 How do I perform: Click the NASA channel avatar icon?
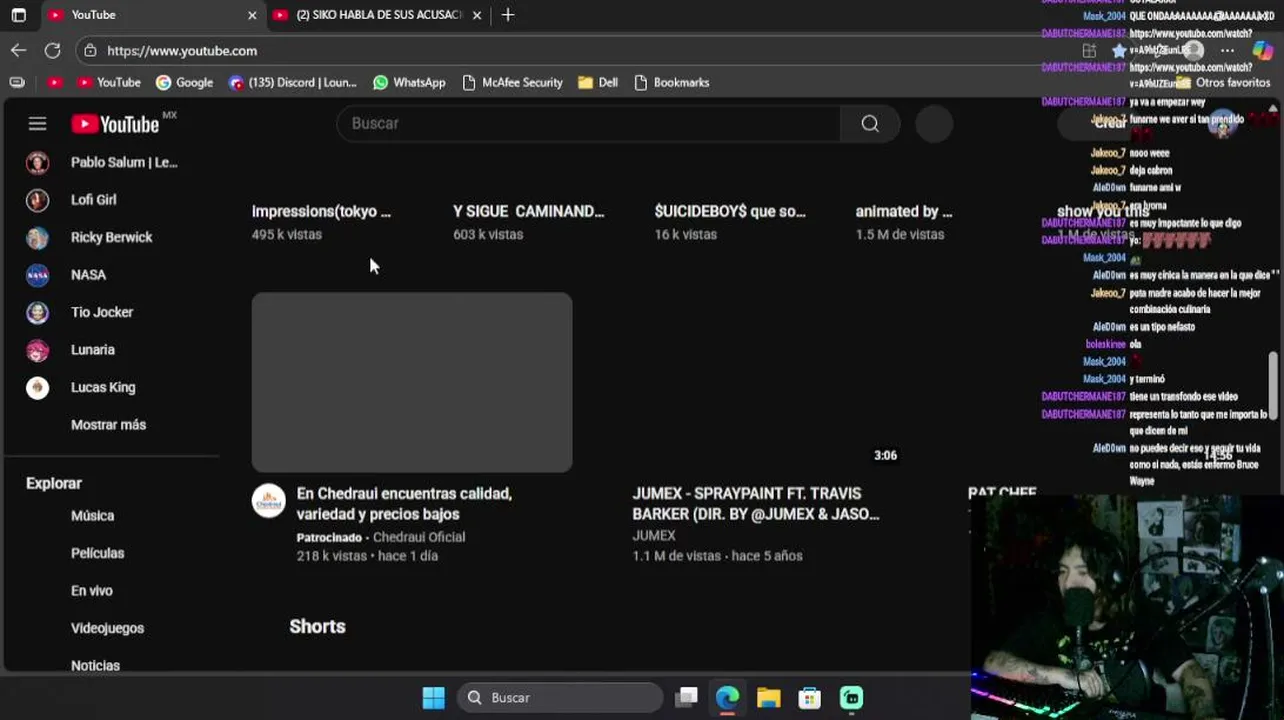pos(37,275)
